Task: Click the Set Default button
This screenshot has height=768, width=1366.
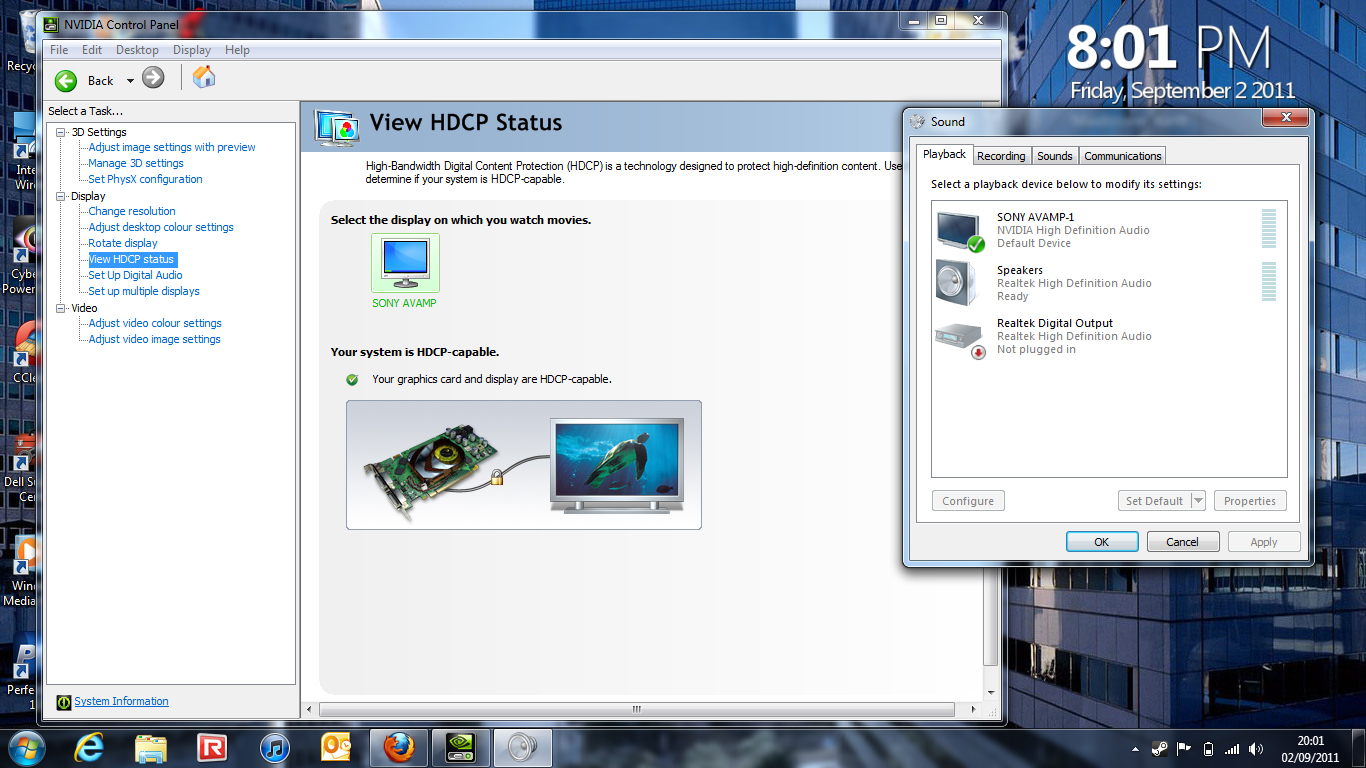Action: pos(1154,501)
